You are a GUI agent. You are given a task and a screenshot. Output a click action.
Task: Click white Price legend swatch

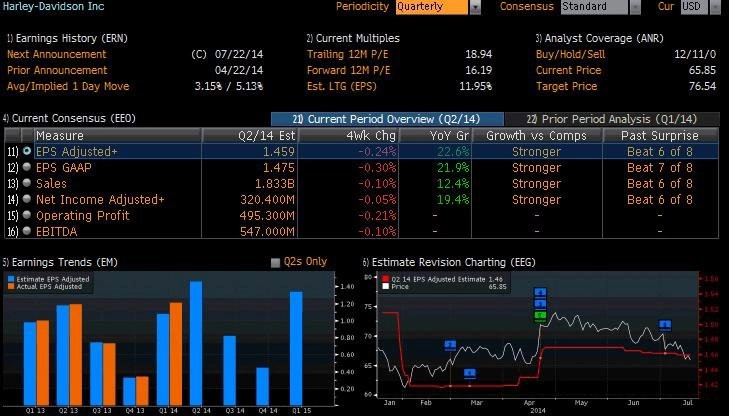[x=385, y=287]
